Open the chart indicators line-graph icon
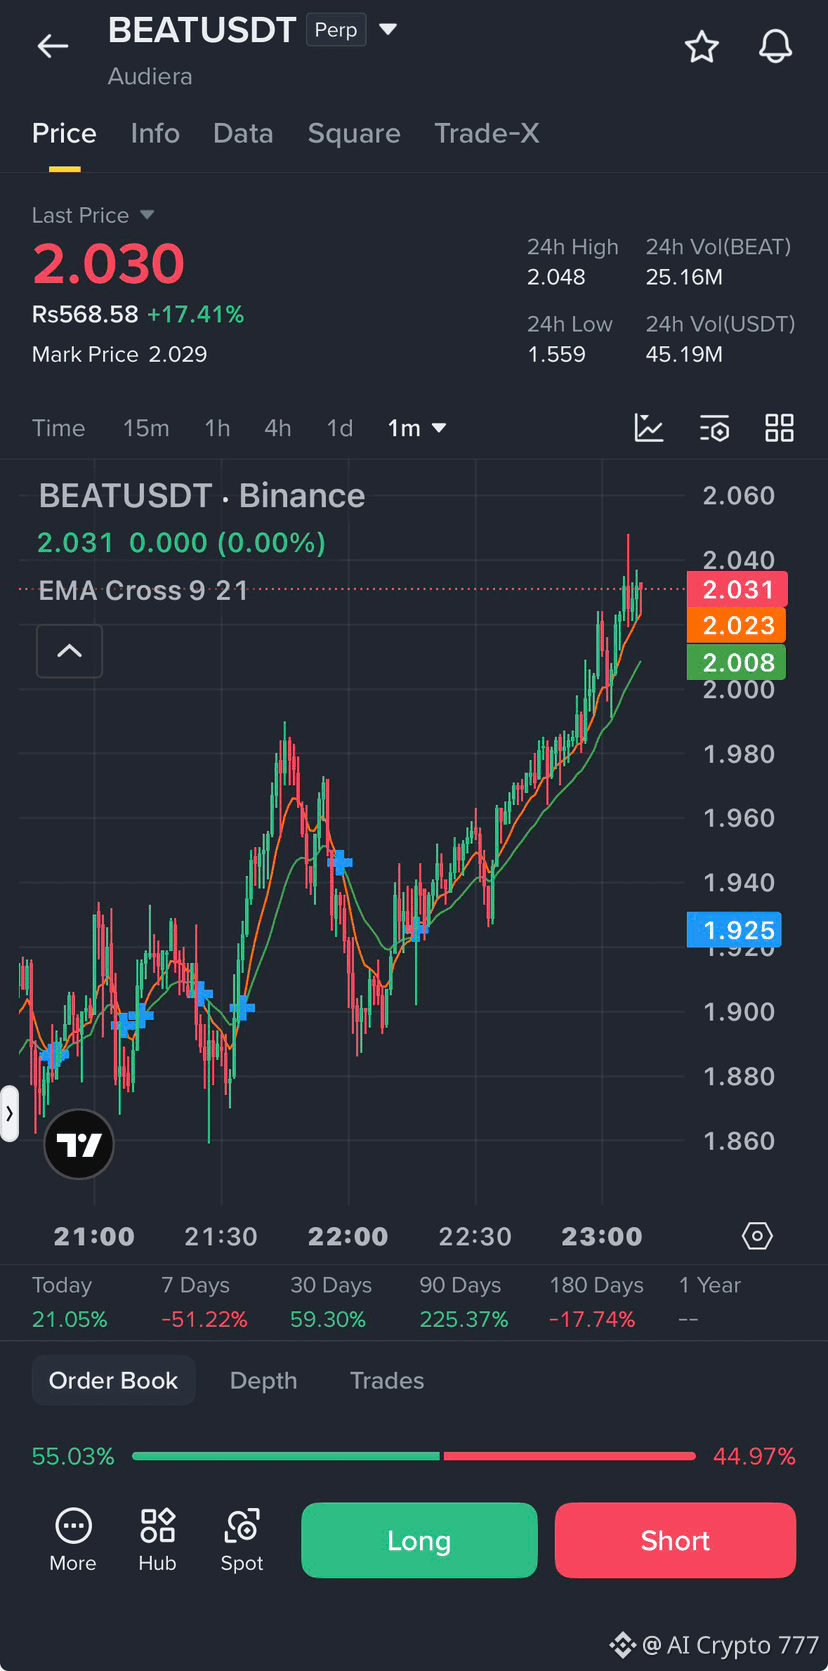 click(x=649, y=428)
